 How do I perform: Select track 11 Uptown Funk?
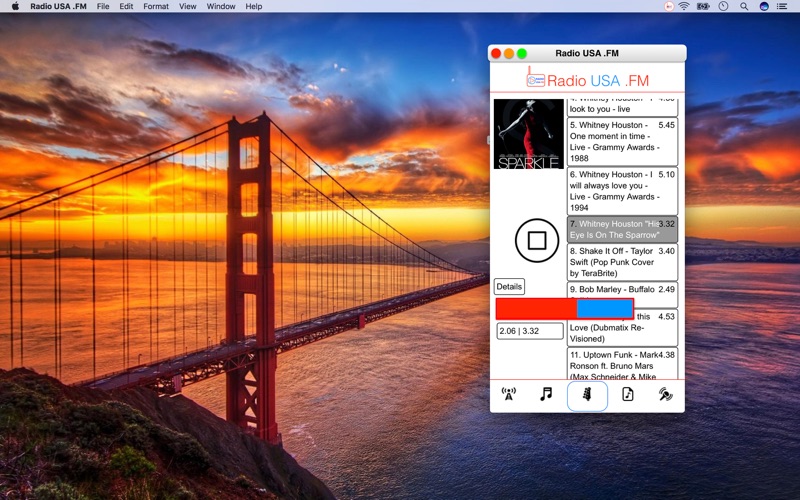pyautogui.click(x=622, y=364)
